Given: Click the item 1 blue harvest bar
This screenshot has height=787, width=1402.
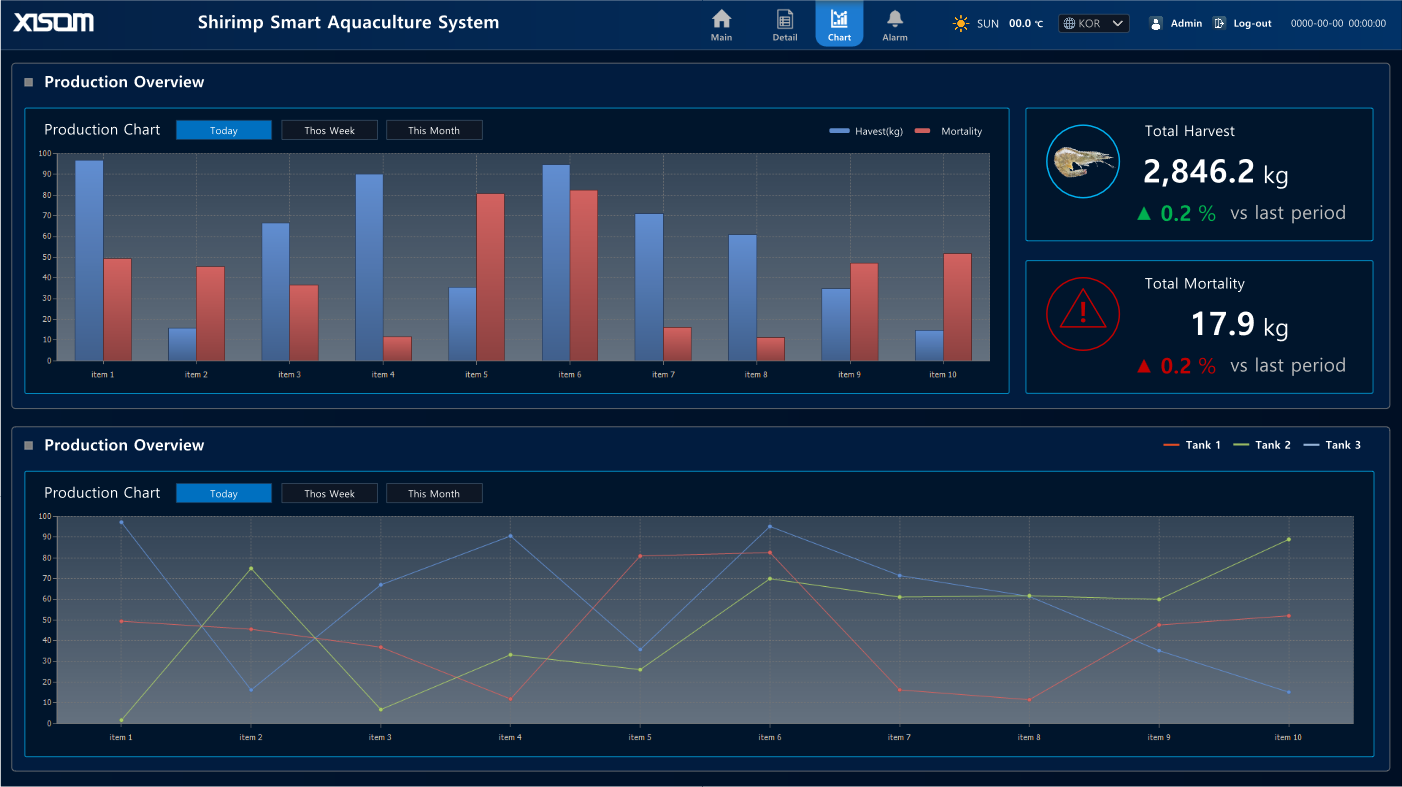Looking at the screenshot, I should [89, 260].
